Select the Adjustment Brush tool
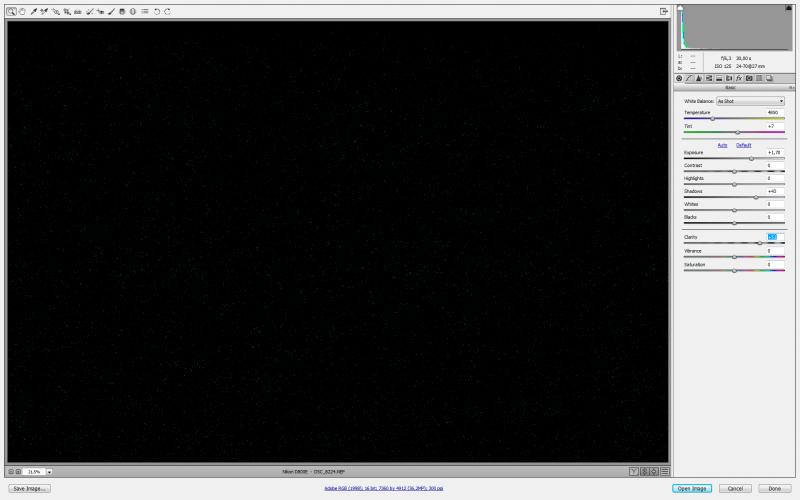Image resolution: width=800 pixels, height=500 pixels. (111, 11)
